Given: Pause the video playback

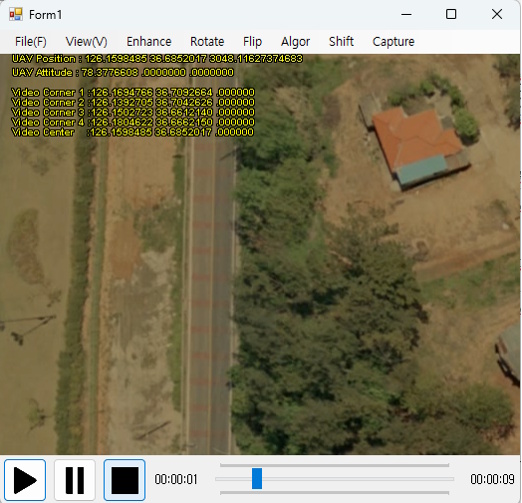Looking at the screenshot, I should coord(75,480).
